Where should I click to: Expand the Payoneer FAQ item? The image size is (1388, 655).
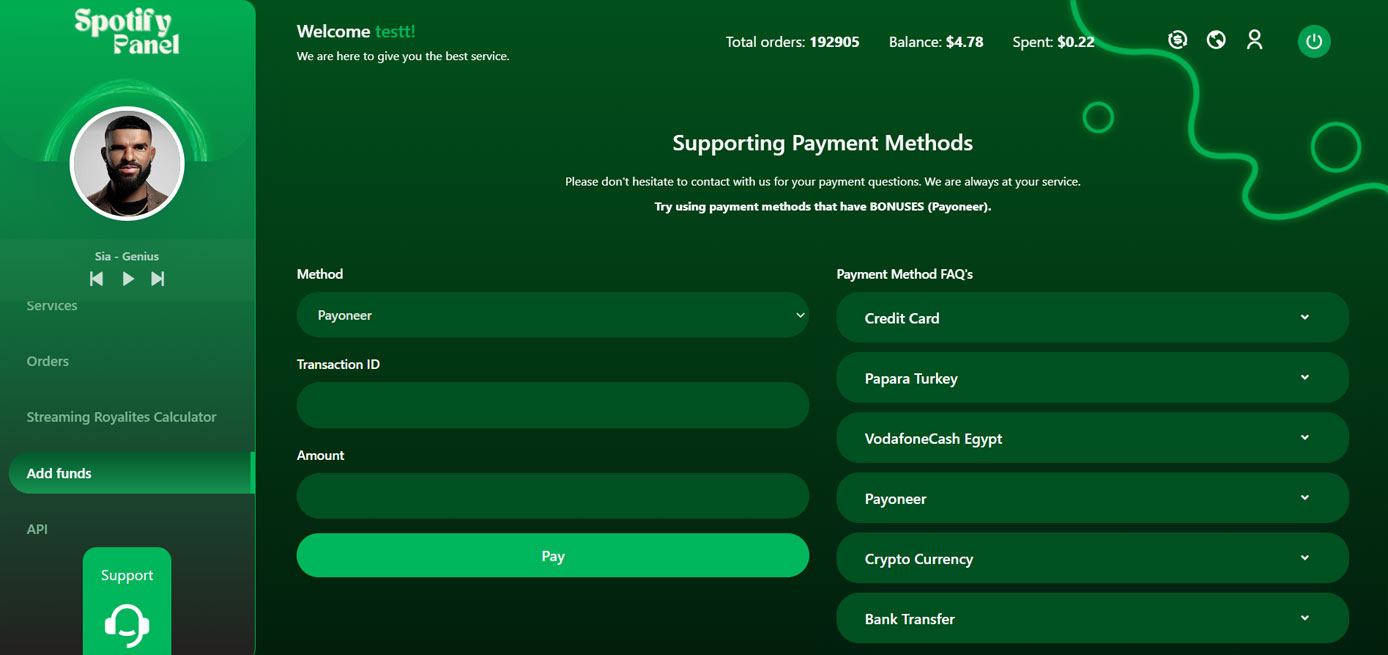[x=1092, y=498]
